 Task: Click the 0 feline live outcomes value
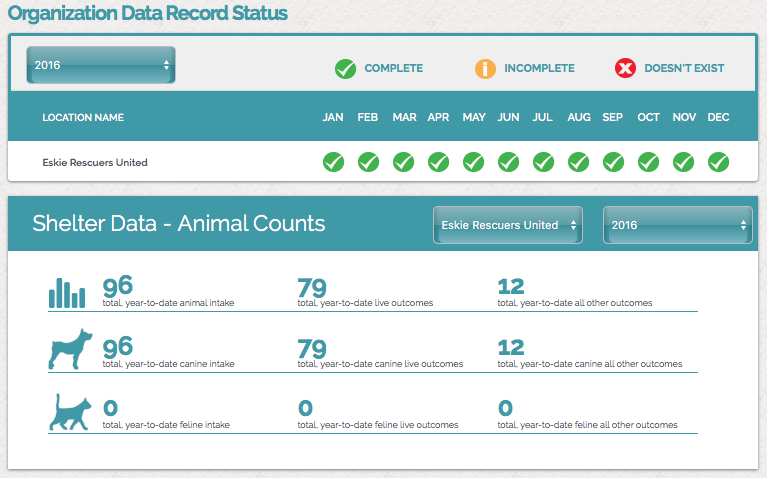point(305,408)
